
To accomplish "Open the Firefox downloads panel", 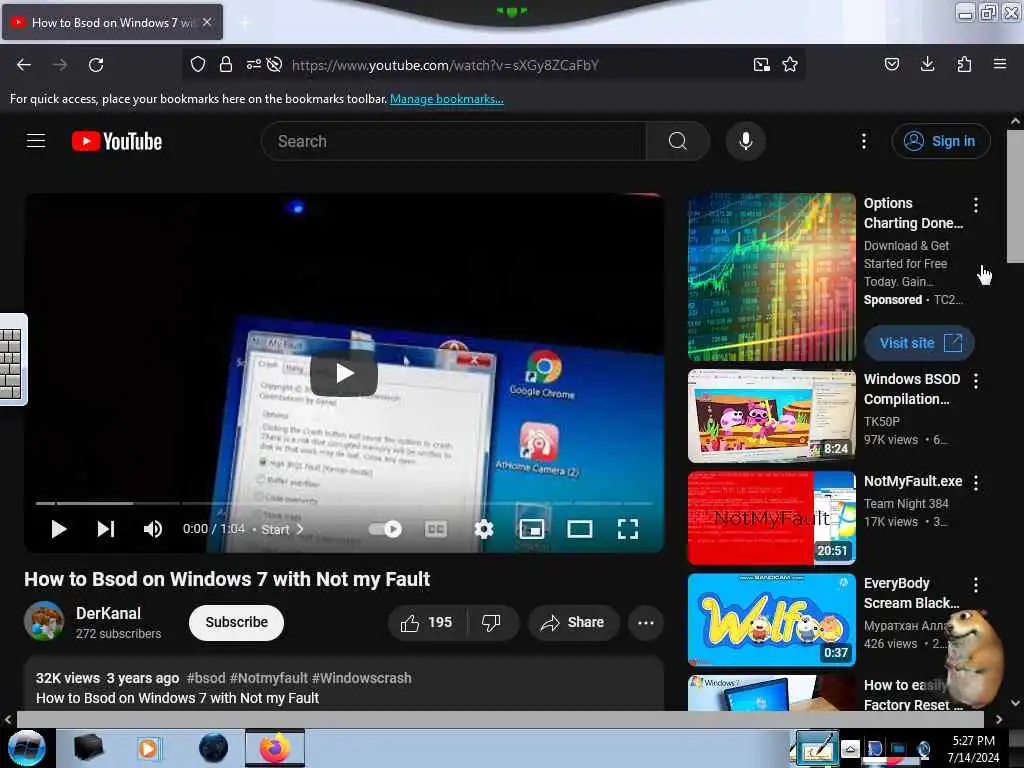I will click(x=927, y=64).
